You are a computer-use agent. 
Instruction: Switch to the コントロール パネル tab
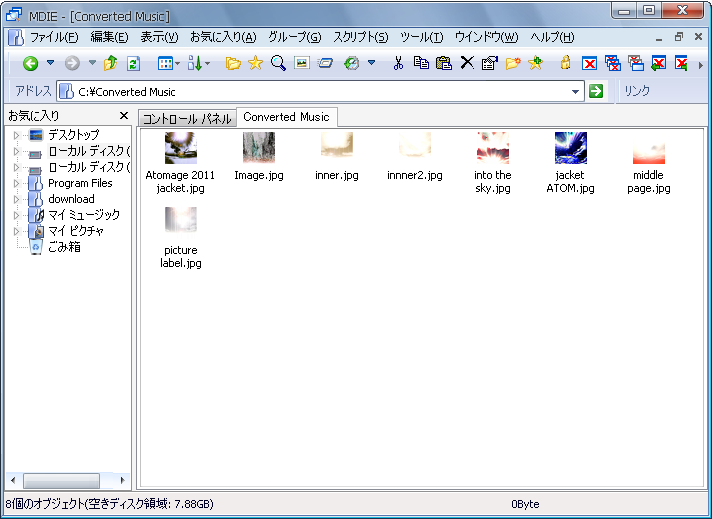(187, 118)
